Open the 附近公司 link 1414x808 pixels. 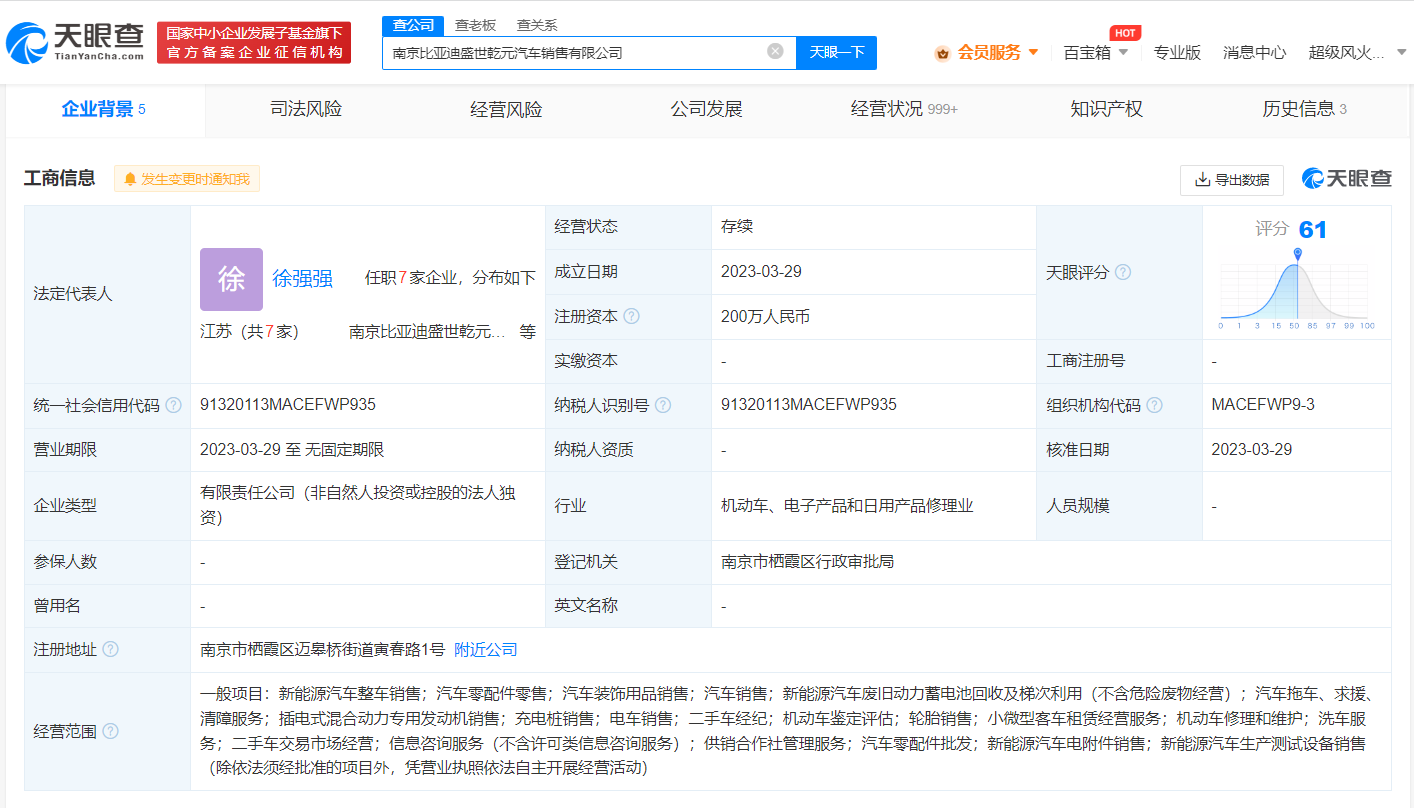pos(485,649)
